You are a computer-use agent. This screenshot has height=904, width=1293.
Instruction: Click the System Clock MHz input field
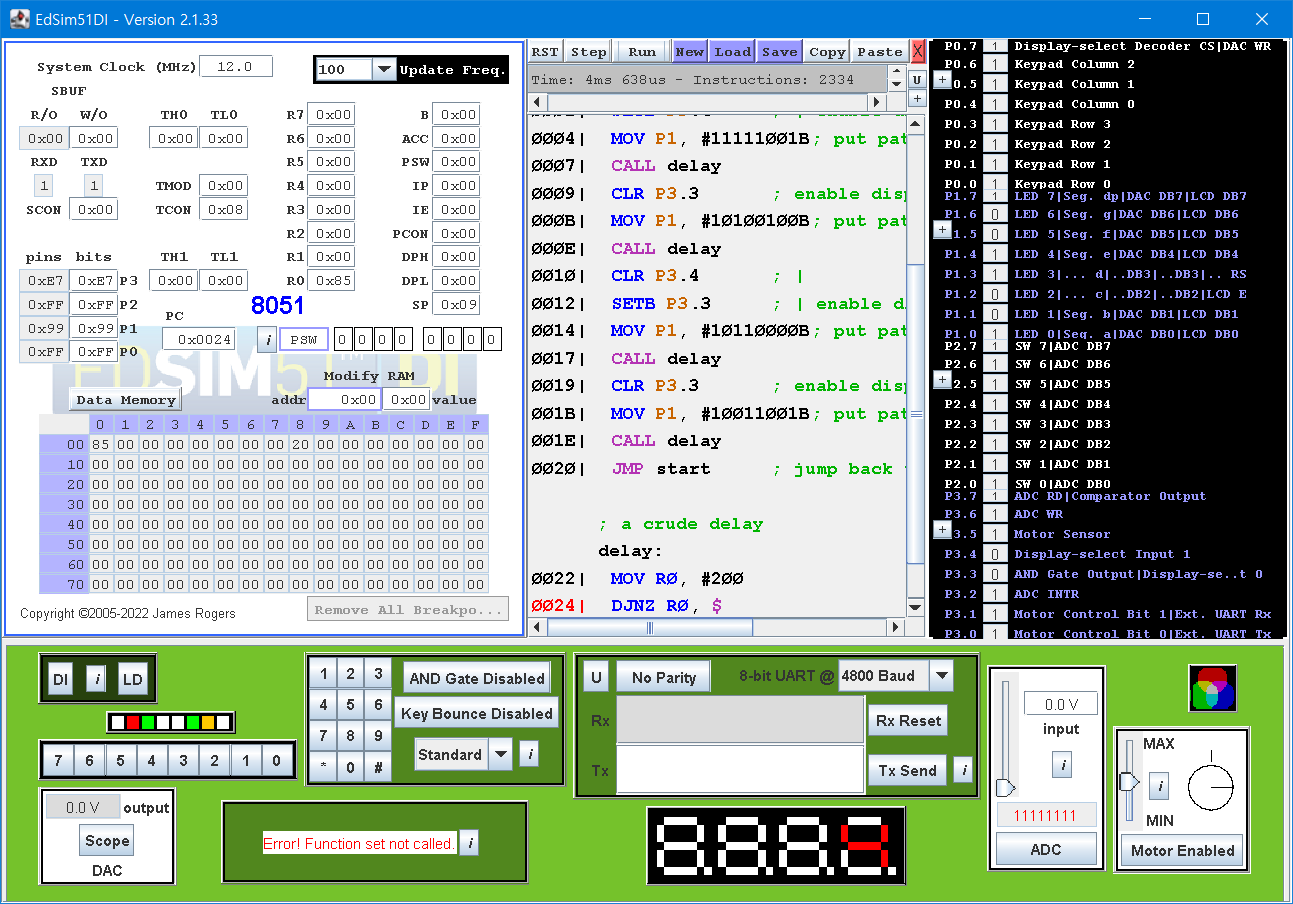click(x=236, y=67)
